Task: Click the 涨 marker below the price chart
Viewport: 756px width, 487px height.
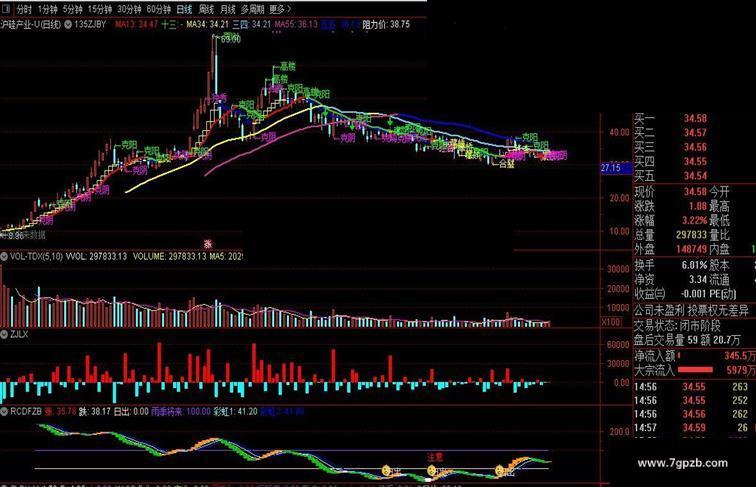Action: tap(208, 244)
